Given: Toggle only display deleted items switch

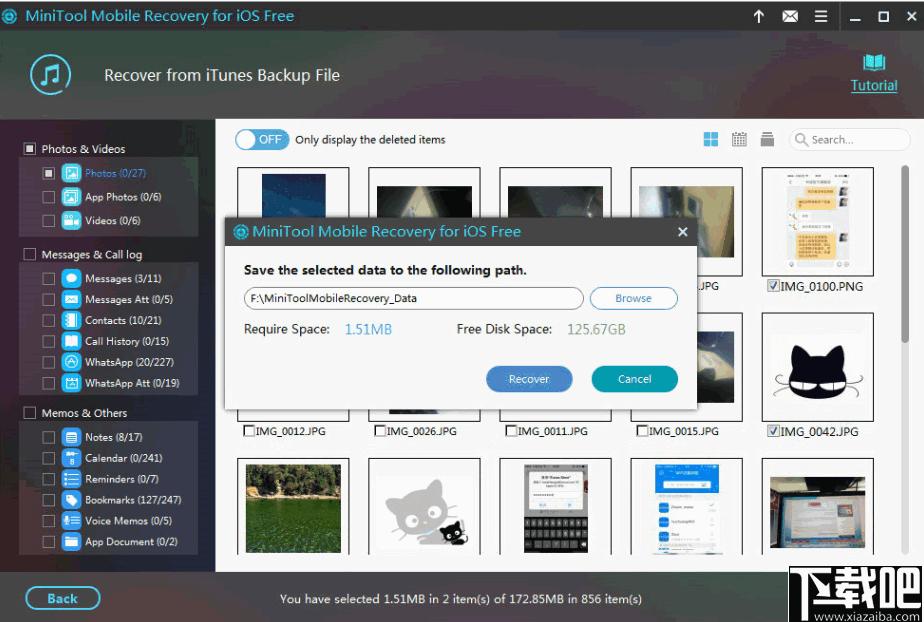Looking at the screenshot, I should point(262,140).
